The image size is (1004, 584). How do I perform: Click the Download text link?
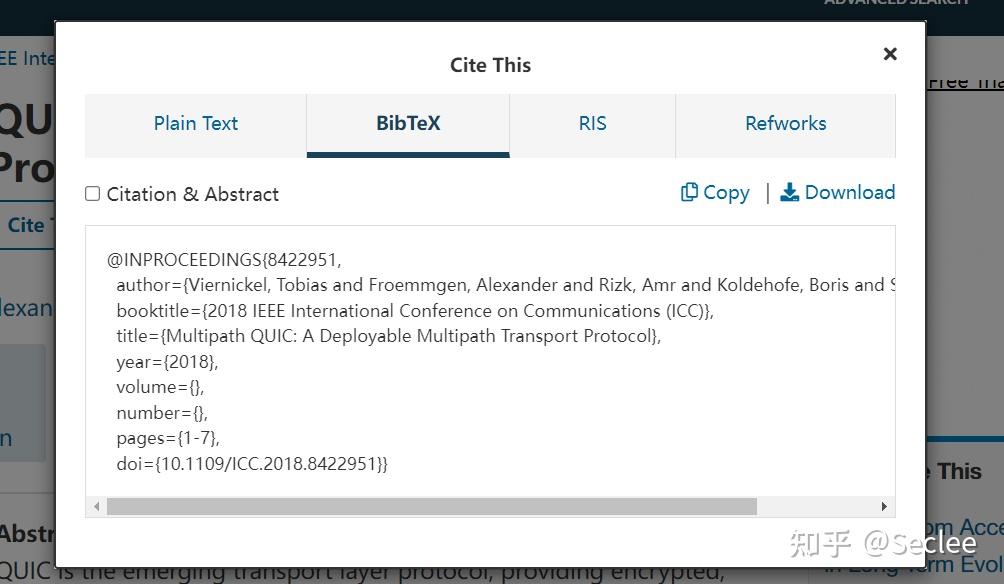tap(850, 192)
